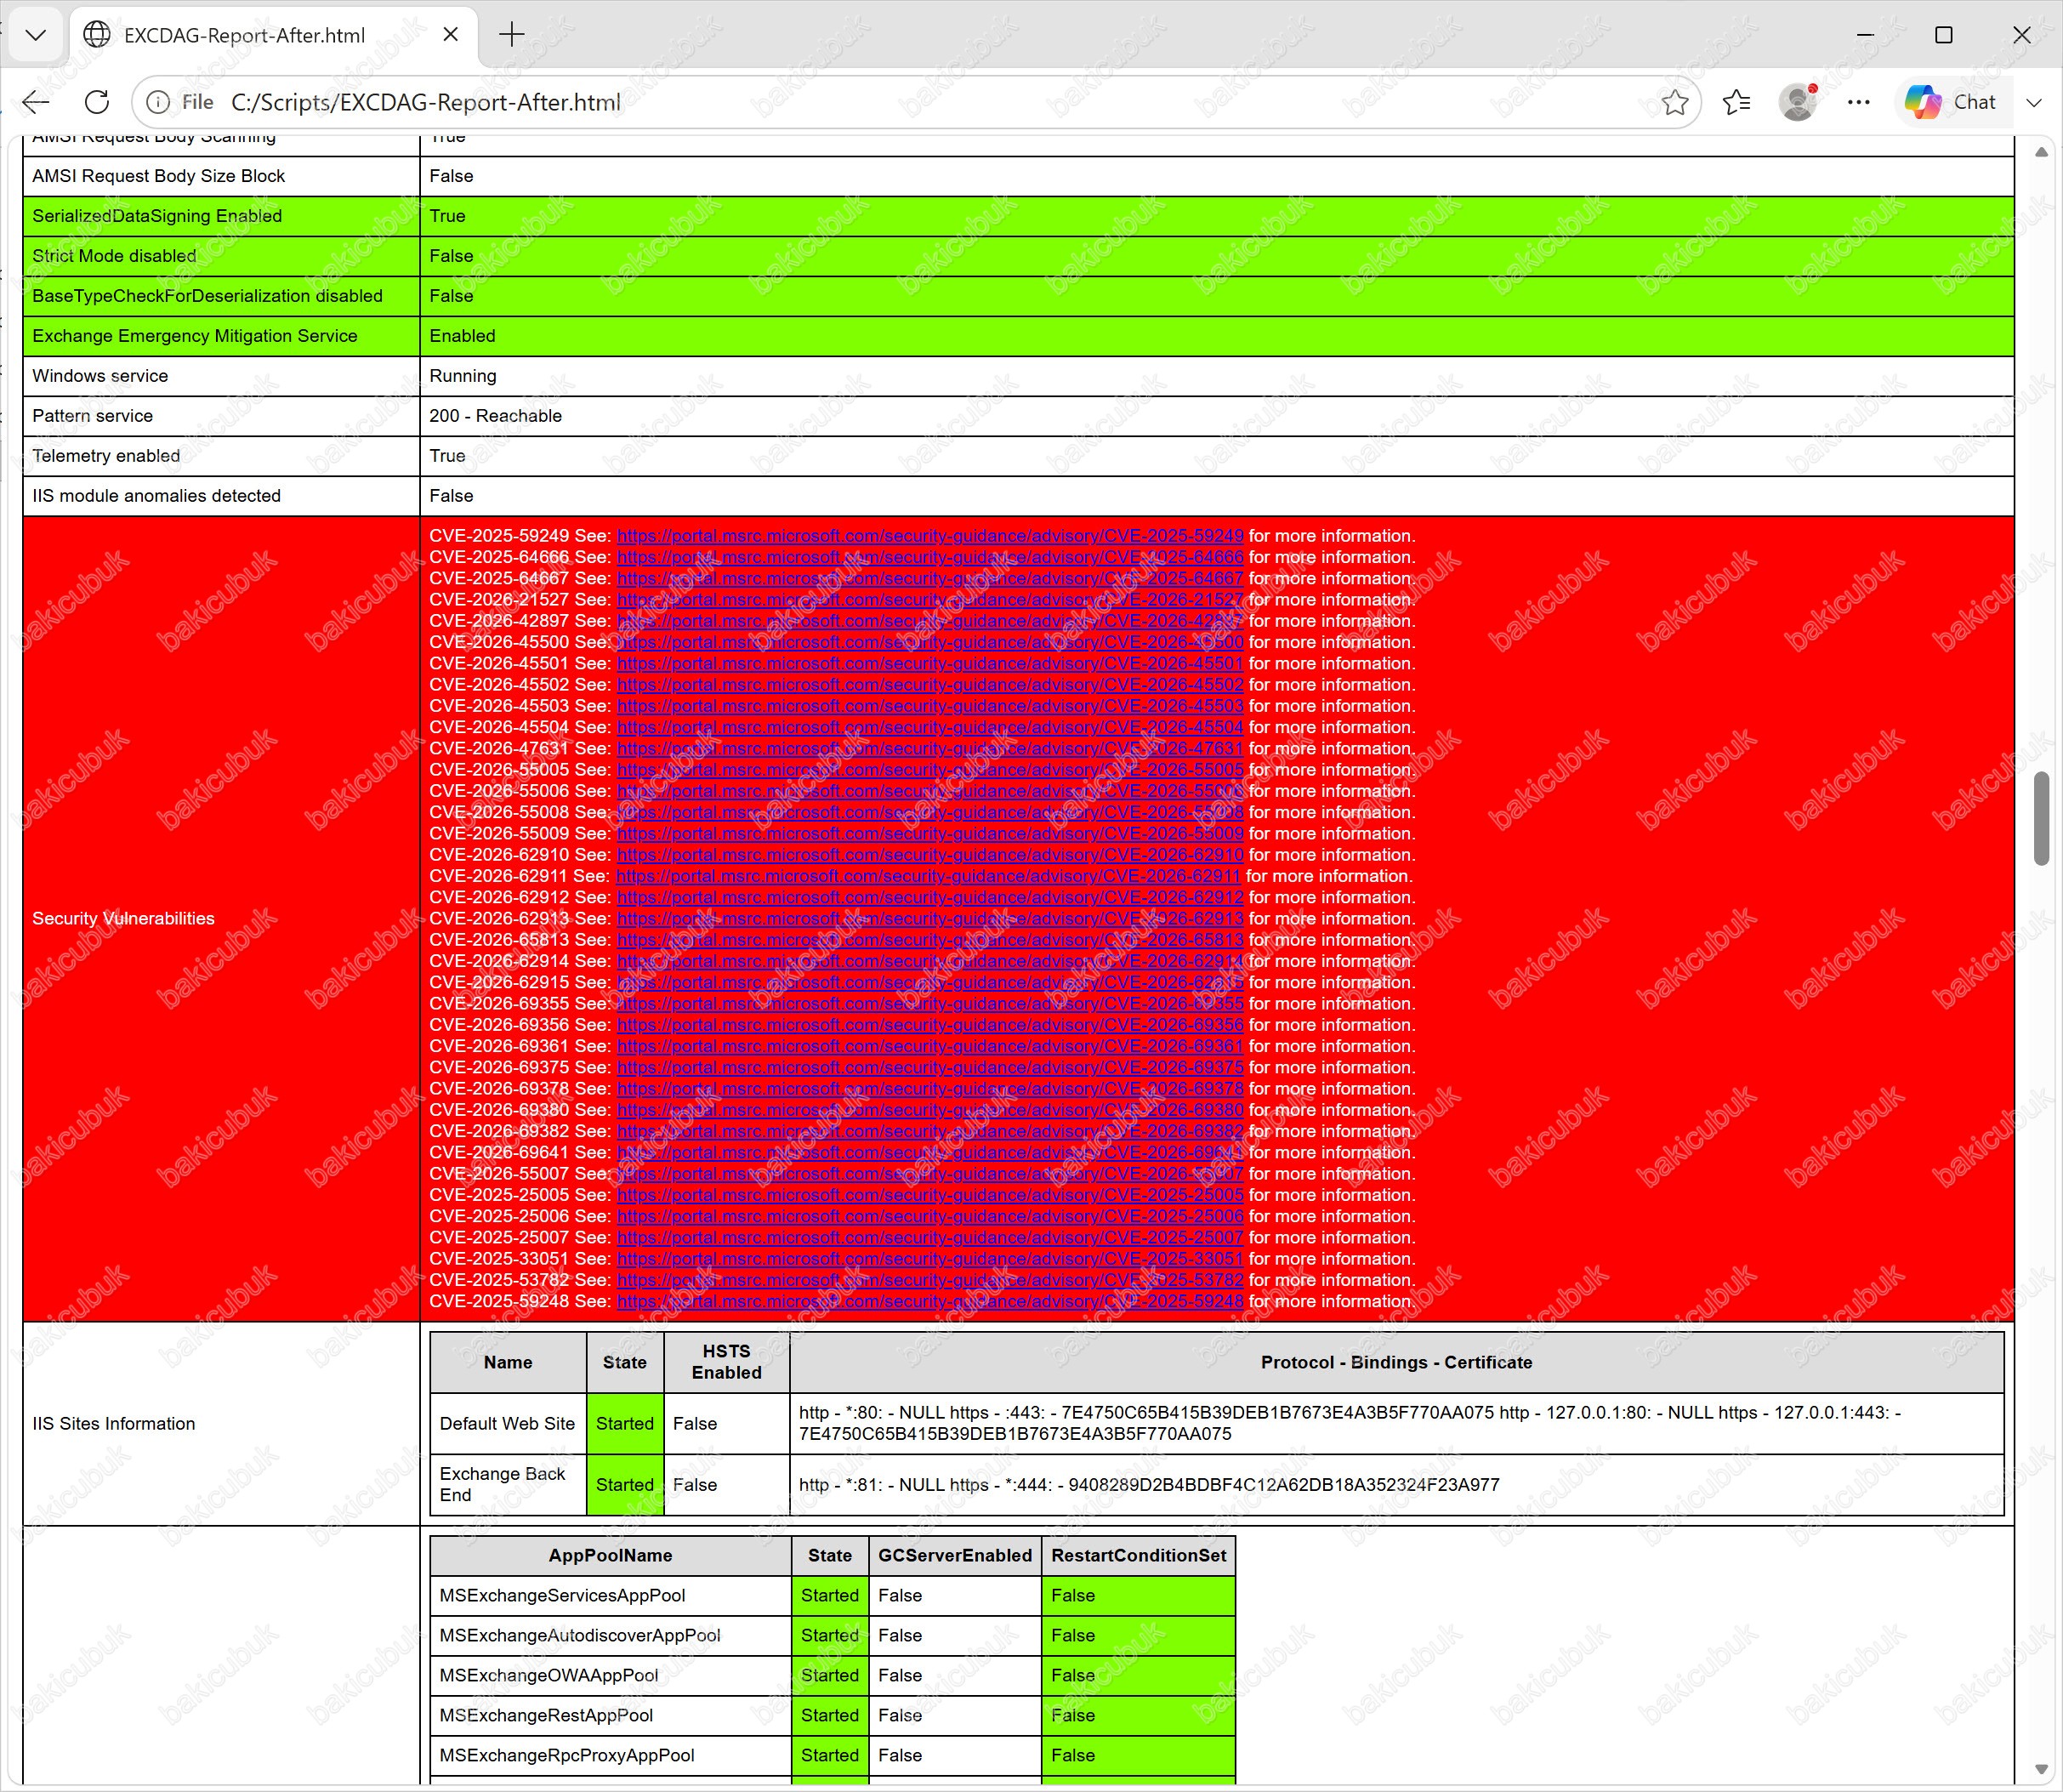Open the CVE-2026-45502 advisory link

(x=930, y=685)
